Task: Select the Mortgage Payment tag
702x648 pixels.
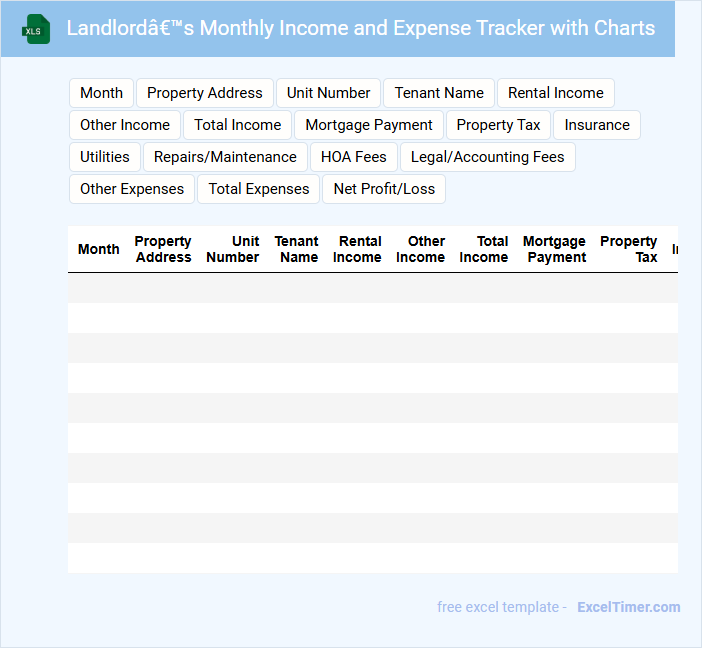Action: (x=369, y=125)
